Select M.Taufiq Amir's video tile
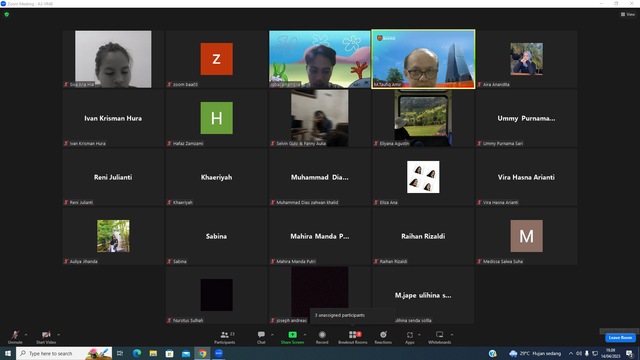The width and height of the screenshot is (640, 360). pos(423,59)
